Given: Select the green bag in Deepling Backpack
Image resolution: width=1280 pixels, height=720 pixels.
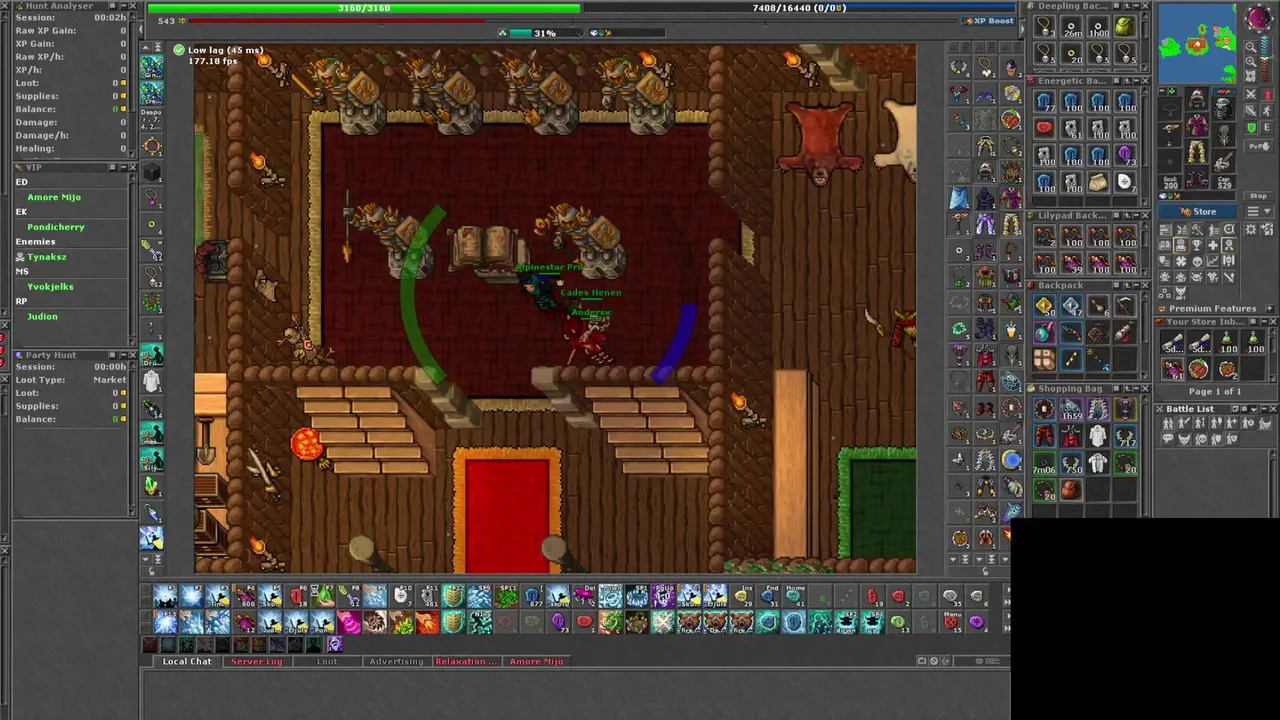Looking at the screenshot, I should tap(1125, 26).
